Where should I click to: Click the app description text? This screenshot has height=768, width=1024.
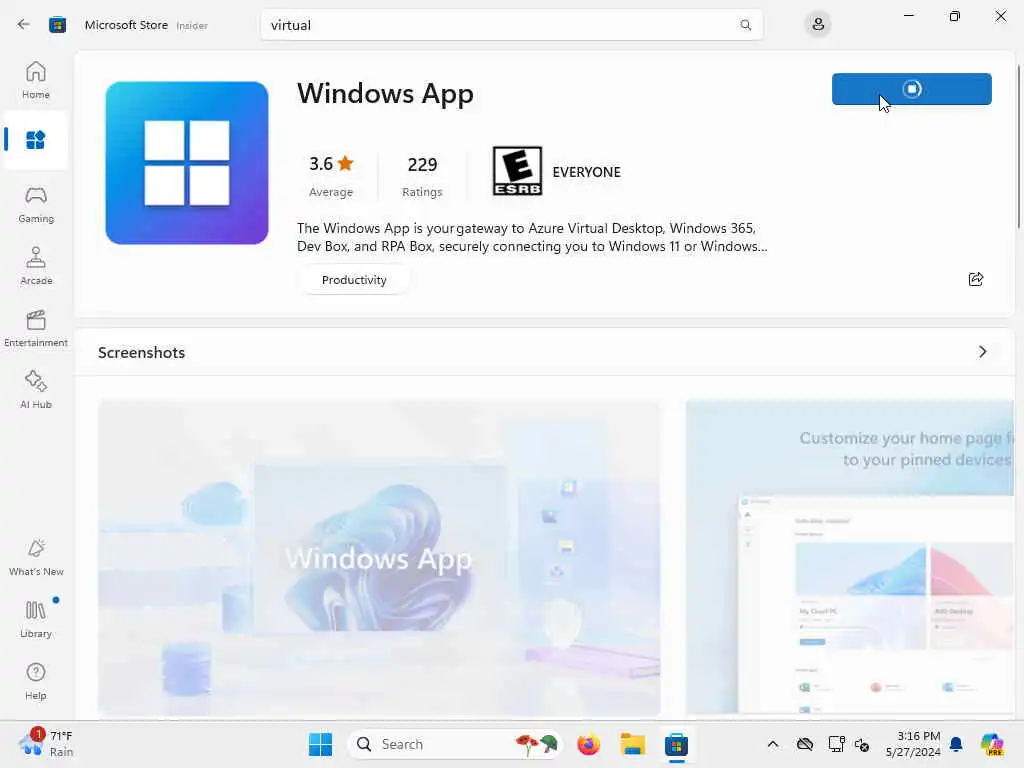coord(532,237)
